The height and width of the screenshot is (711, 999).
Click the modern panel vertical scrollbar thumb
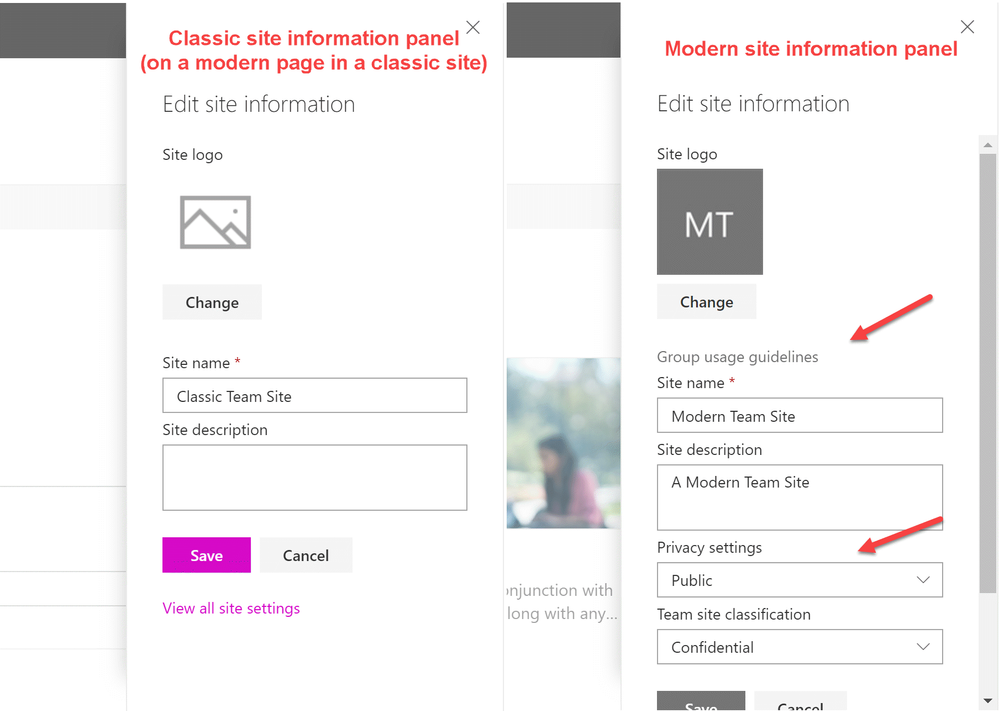pos(988,373)
